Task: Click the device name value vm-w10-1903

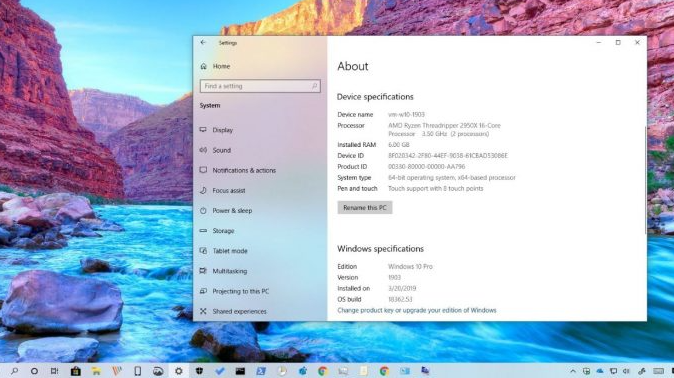Action: 406,114
